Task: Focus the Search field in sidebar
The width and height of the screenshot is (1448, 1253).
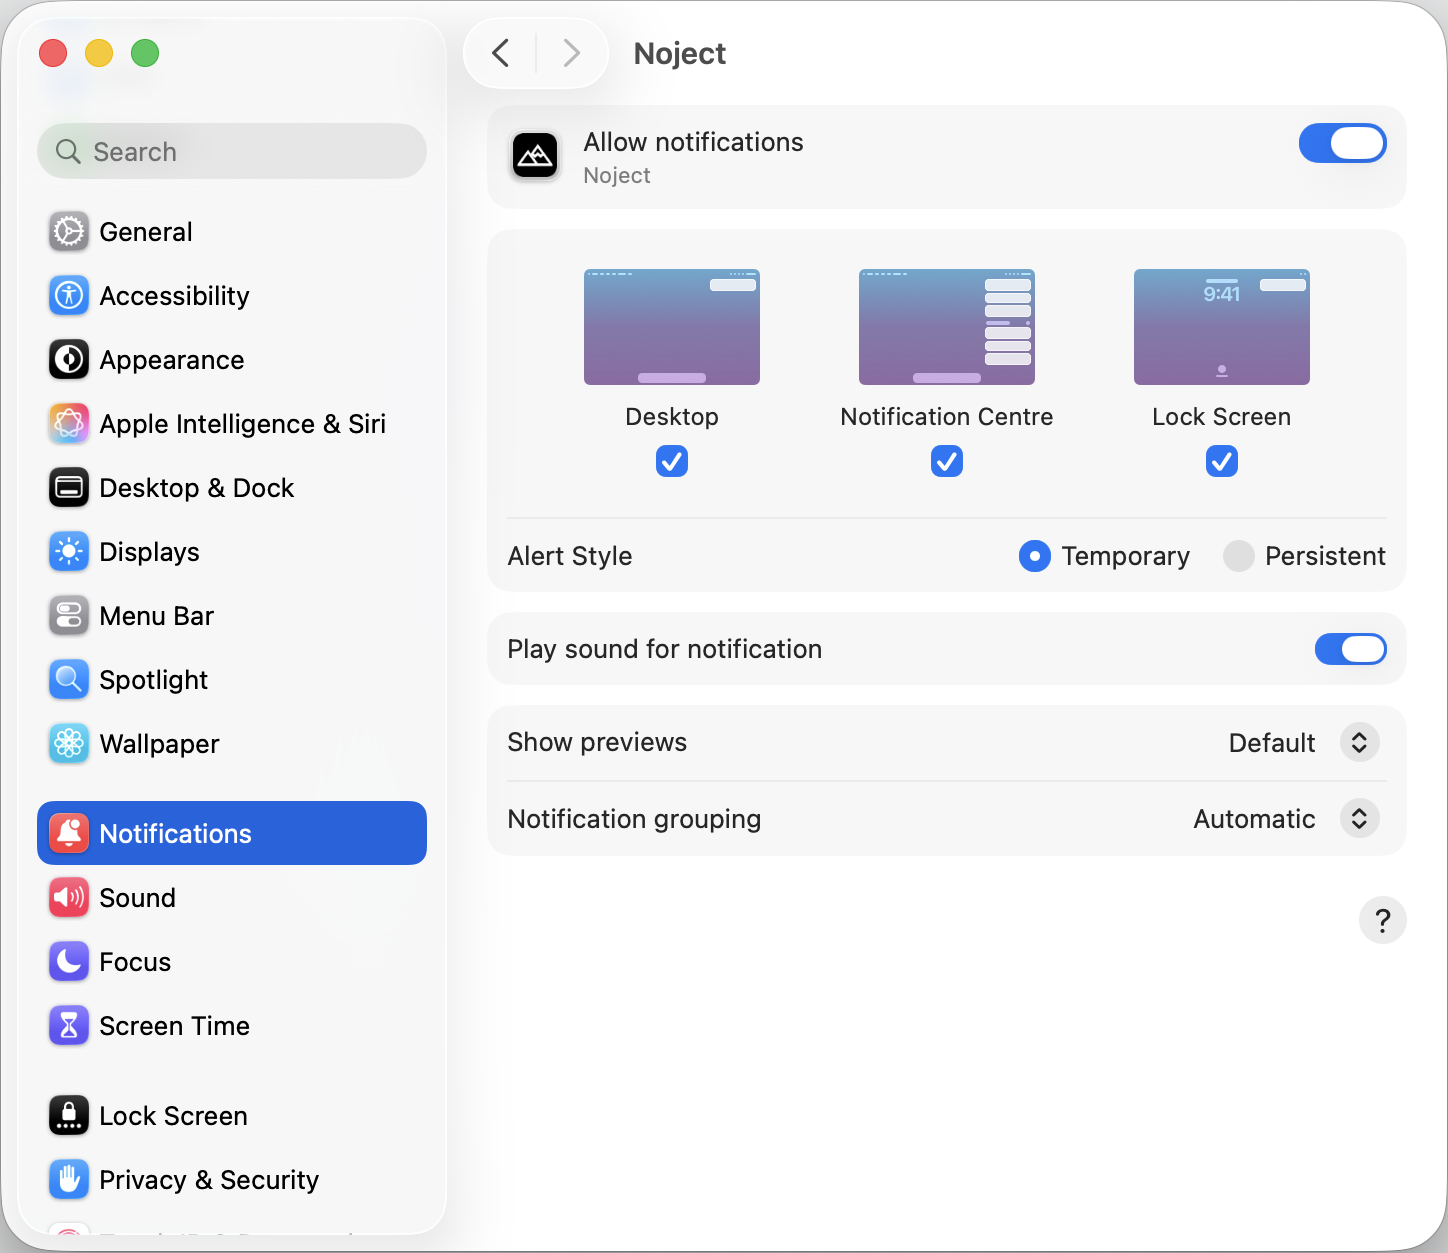Action: pos(232,151)
